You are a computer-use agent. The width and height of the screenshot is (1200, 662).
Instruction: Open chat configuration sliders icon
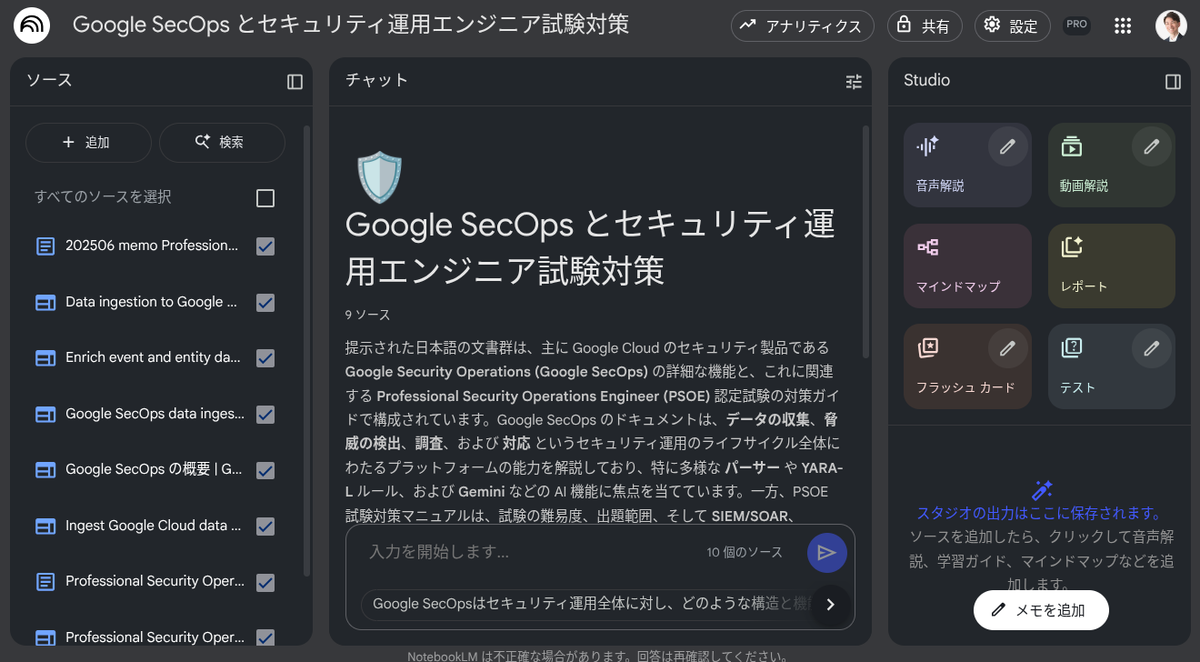(x=853, y=82)
